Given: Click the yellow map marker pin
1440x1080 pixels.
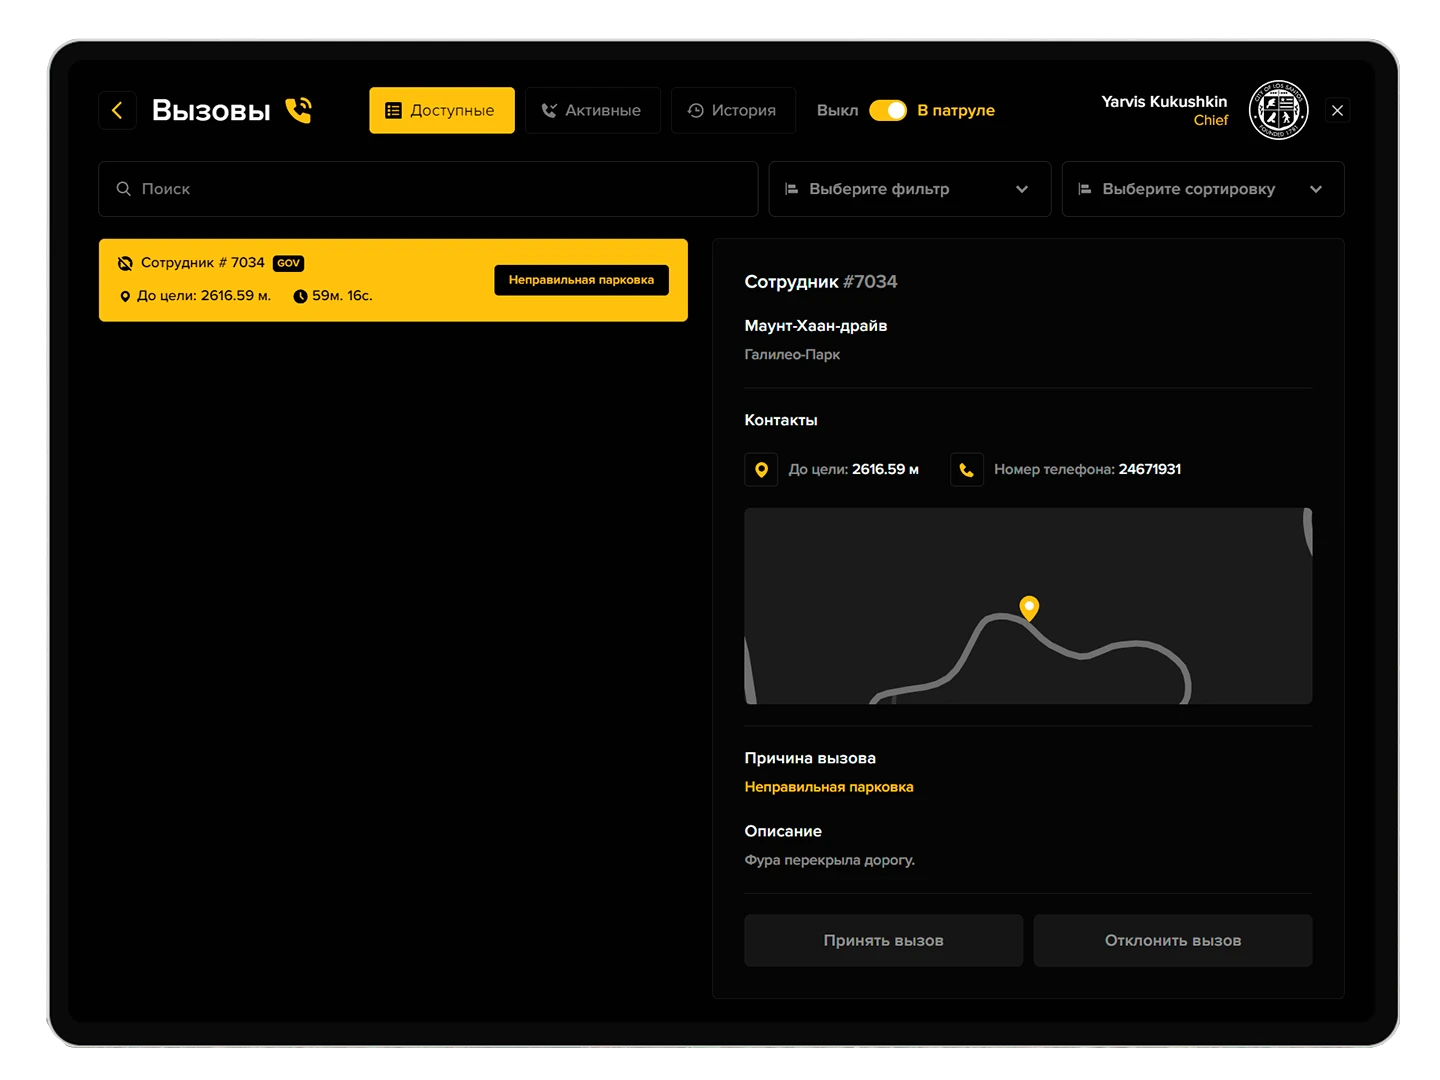Looking at the screenshot, I should [x=1029, y=607].
